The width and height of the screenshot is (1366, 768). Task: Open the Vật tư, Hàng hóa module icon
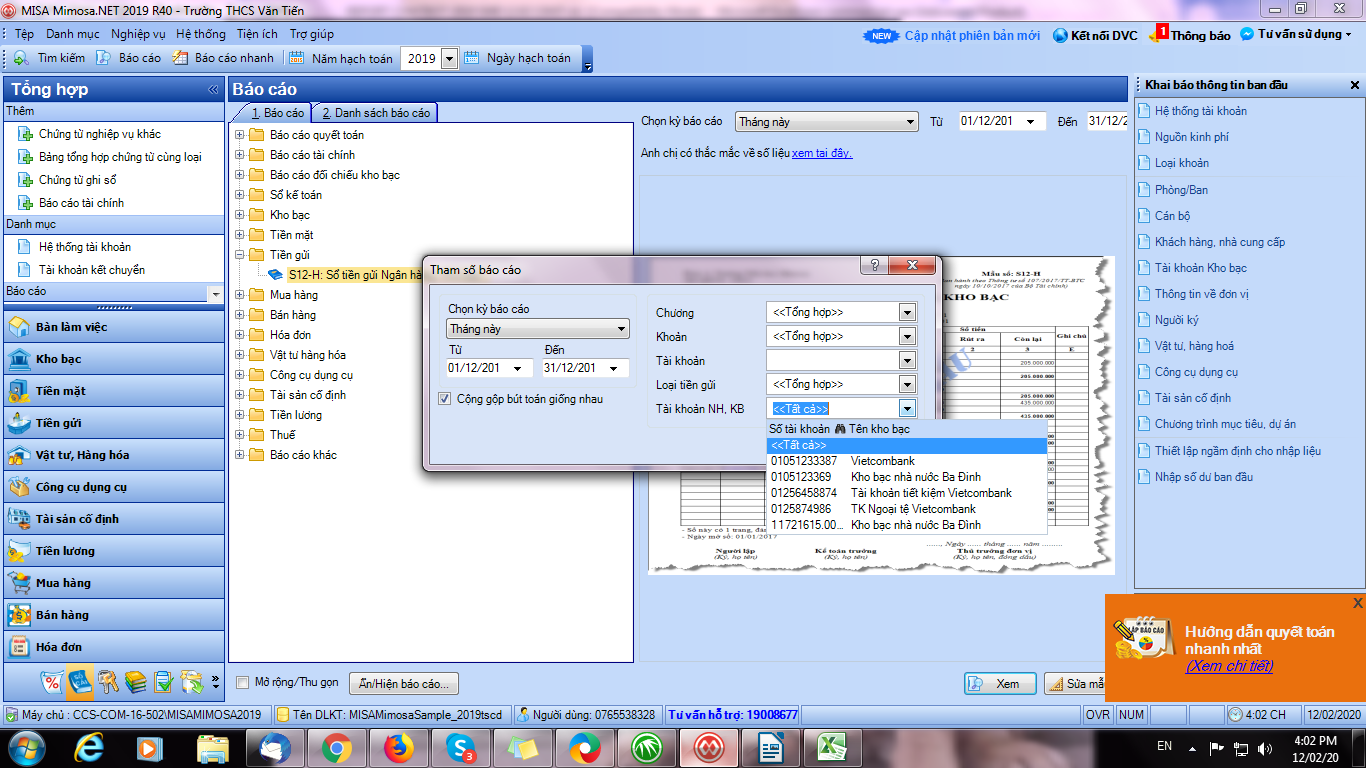click(18, 455)
